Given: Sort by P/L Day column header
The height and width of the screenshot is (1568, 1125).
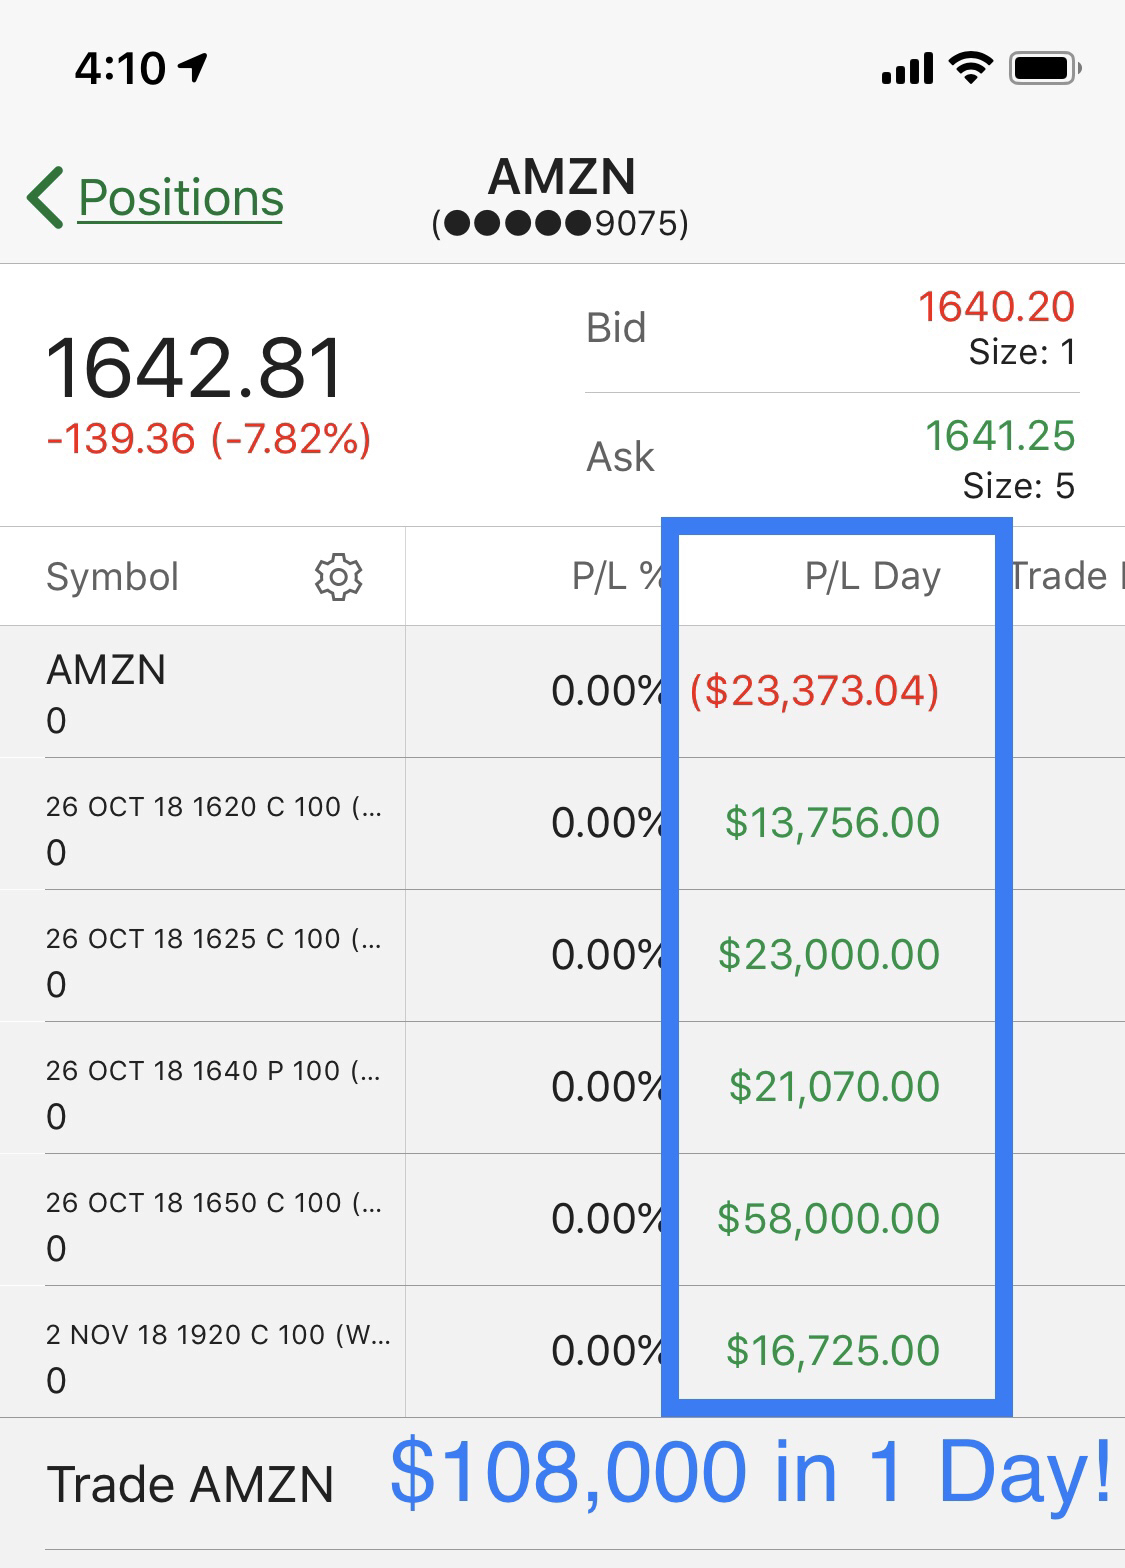Looking at the screenshot, I should pyautogui.click(x=872, y=577).
